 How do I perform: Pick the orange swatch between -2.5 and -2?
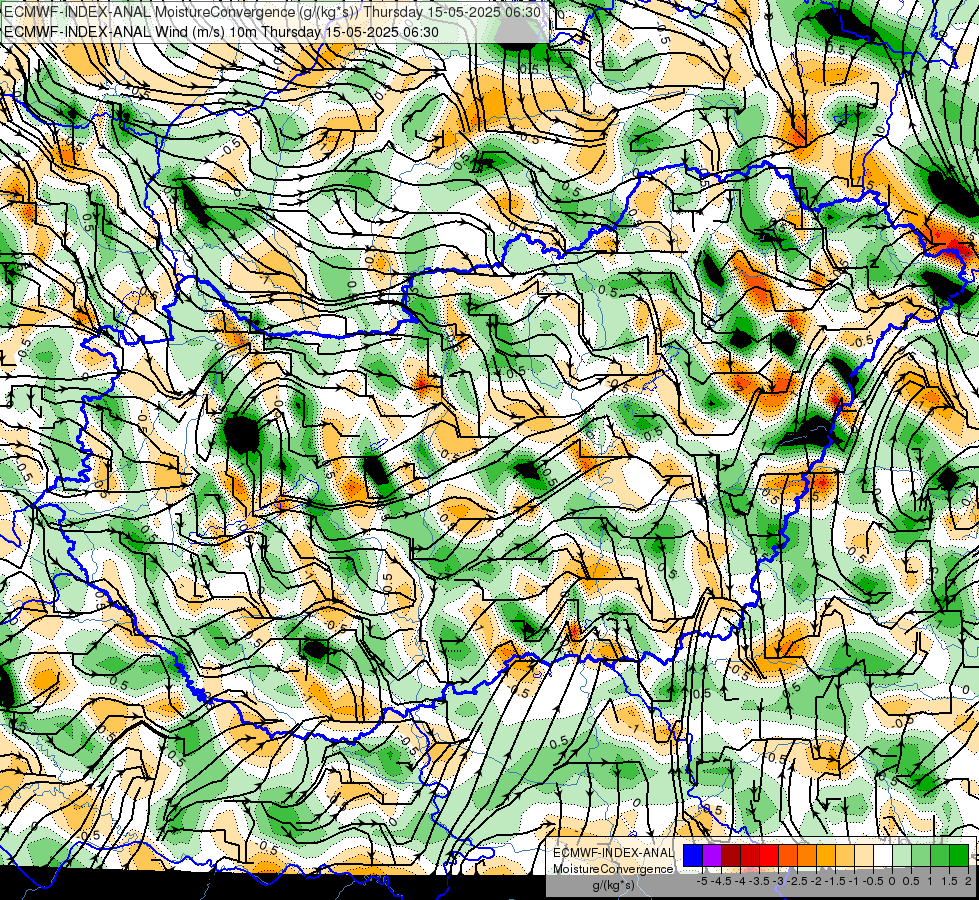click(807, 855)
